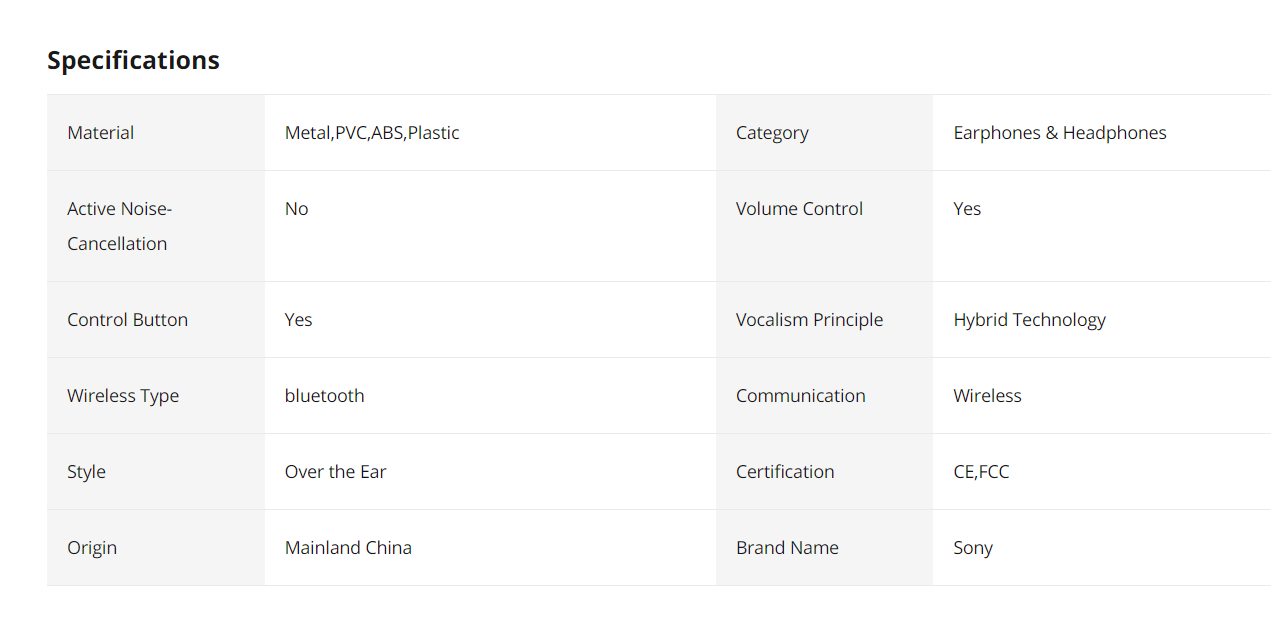Select the Volume Control label
This screenshot has height=622, width=1271.
click(x=799, y=209)
